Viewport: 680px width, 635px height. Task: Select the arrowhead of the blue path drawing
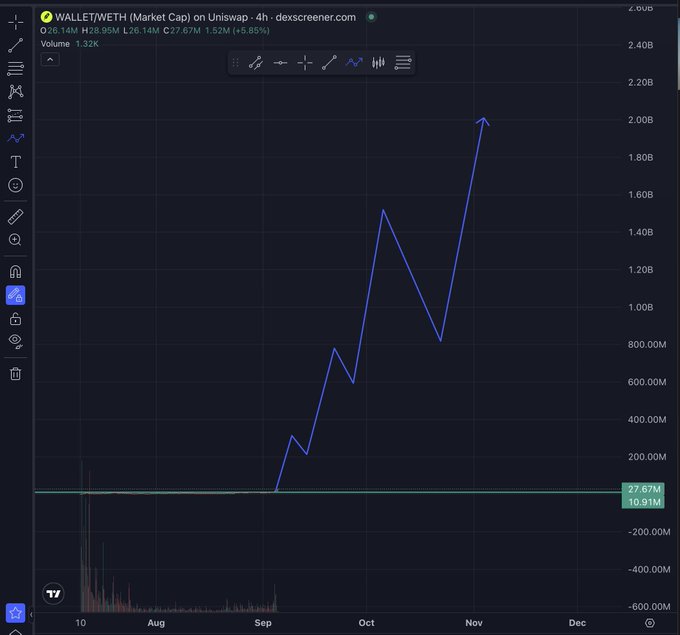point(483,121)
